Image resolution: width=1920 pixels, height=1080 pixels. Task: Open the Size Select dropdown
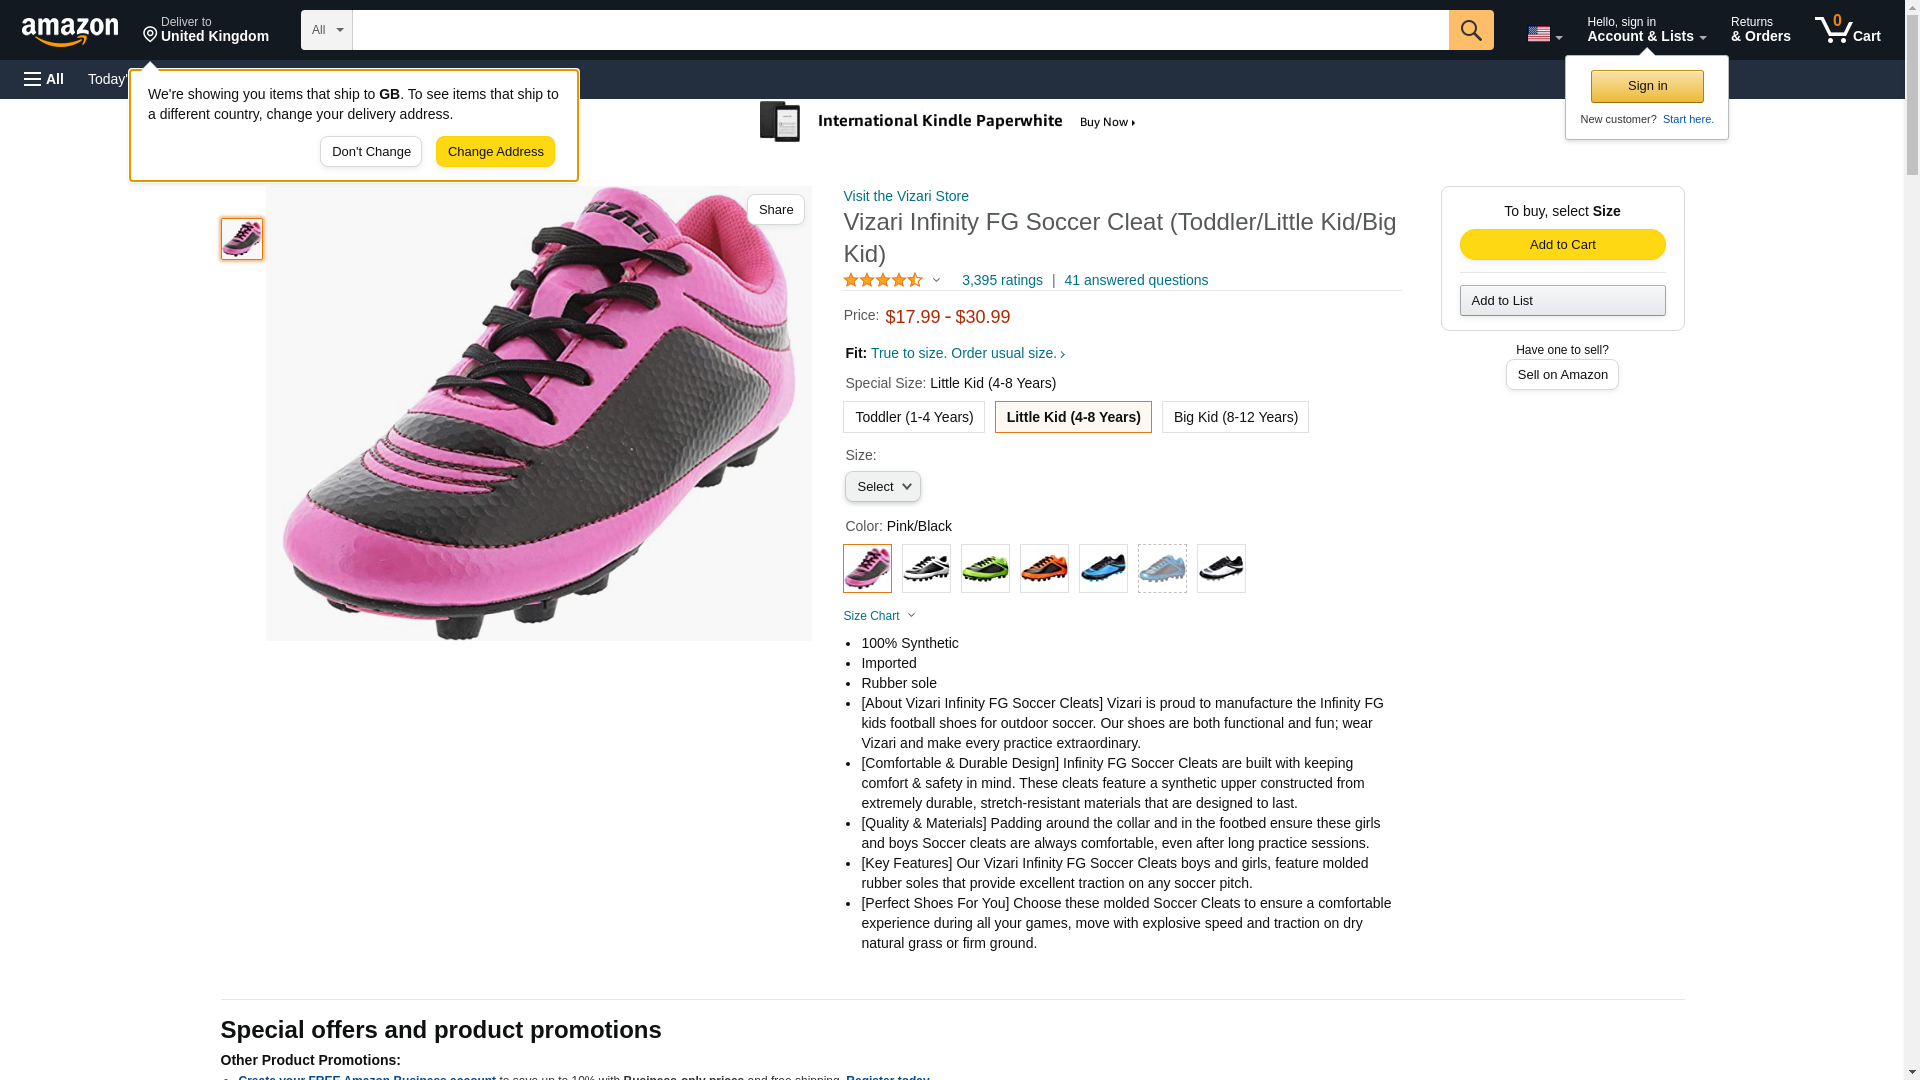point(882,487)
